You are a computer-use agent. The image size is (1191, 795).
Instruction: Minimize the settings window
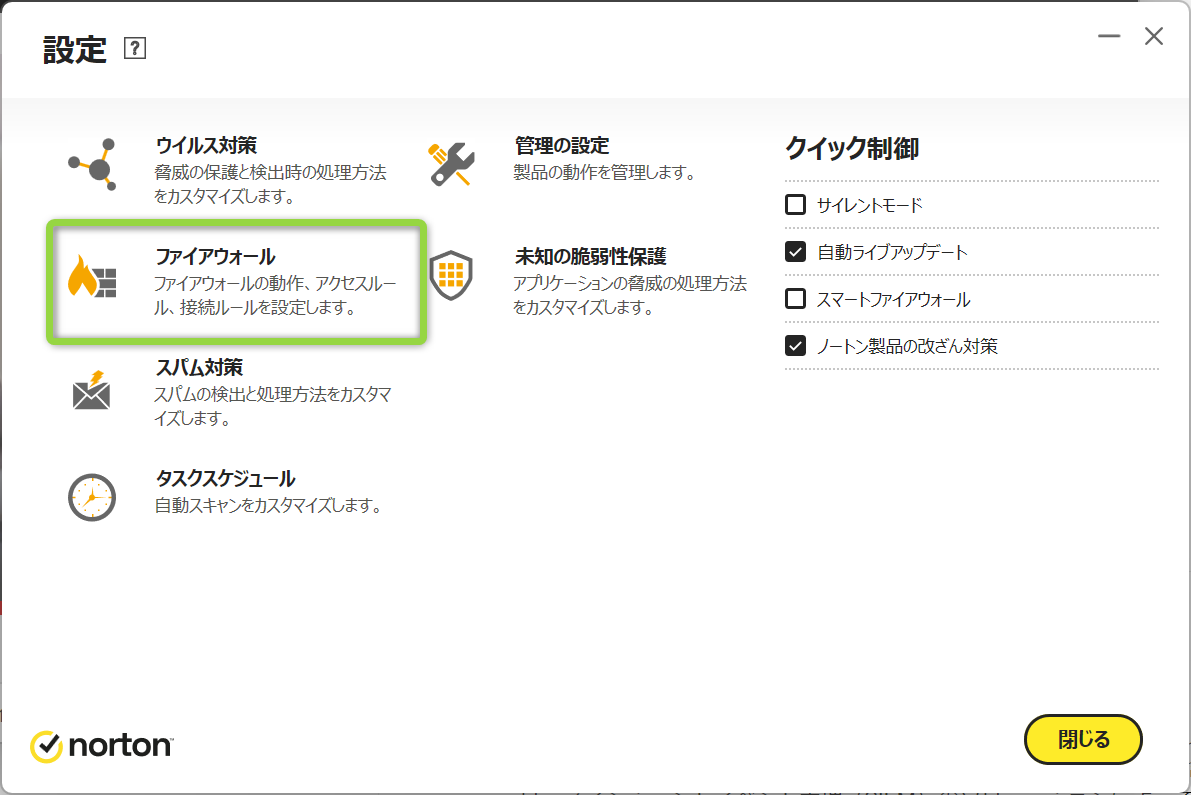1109,37
